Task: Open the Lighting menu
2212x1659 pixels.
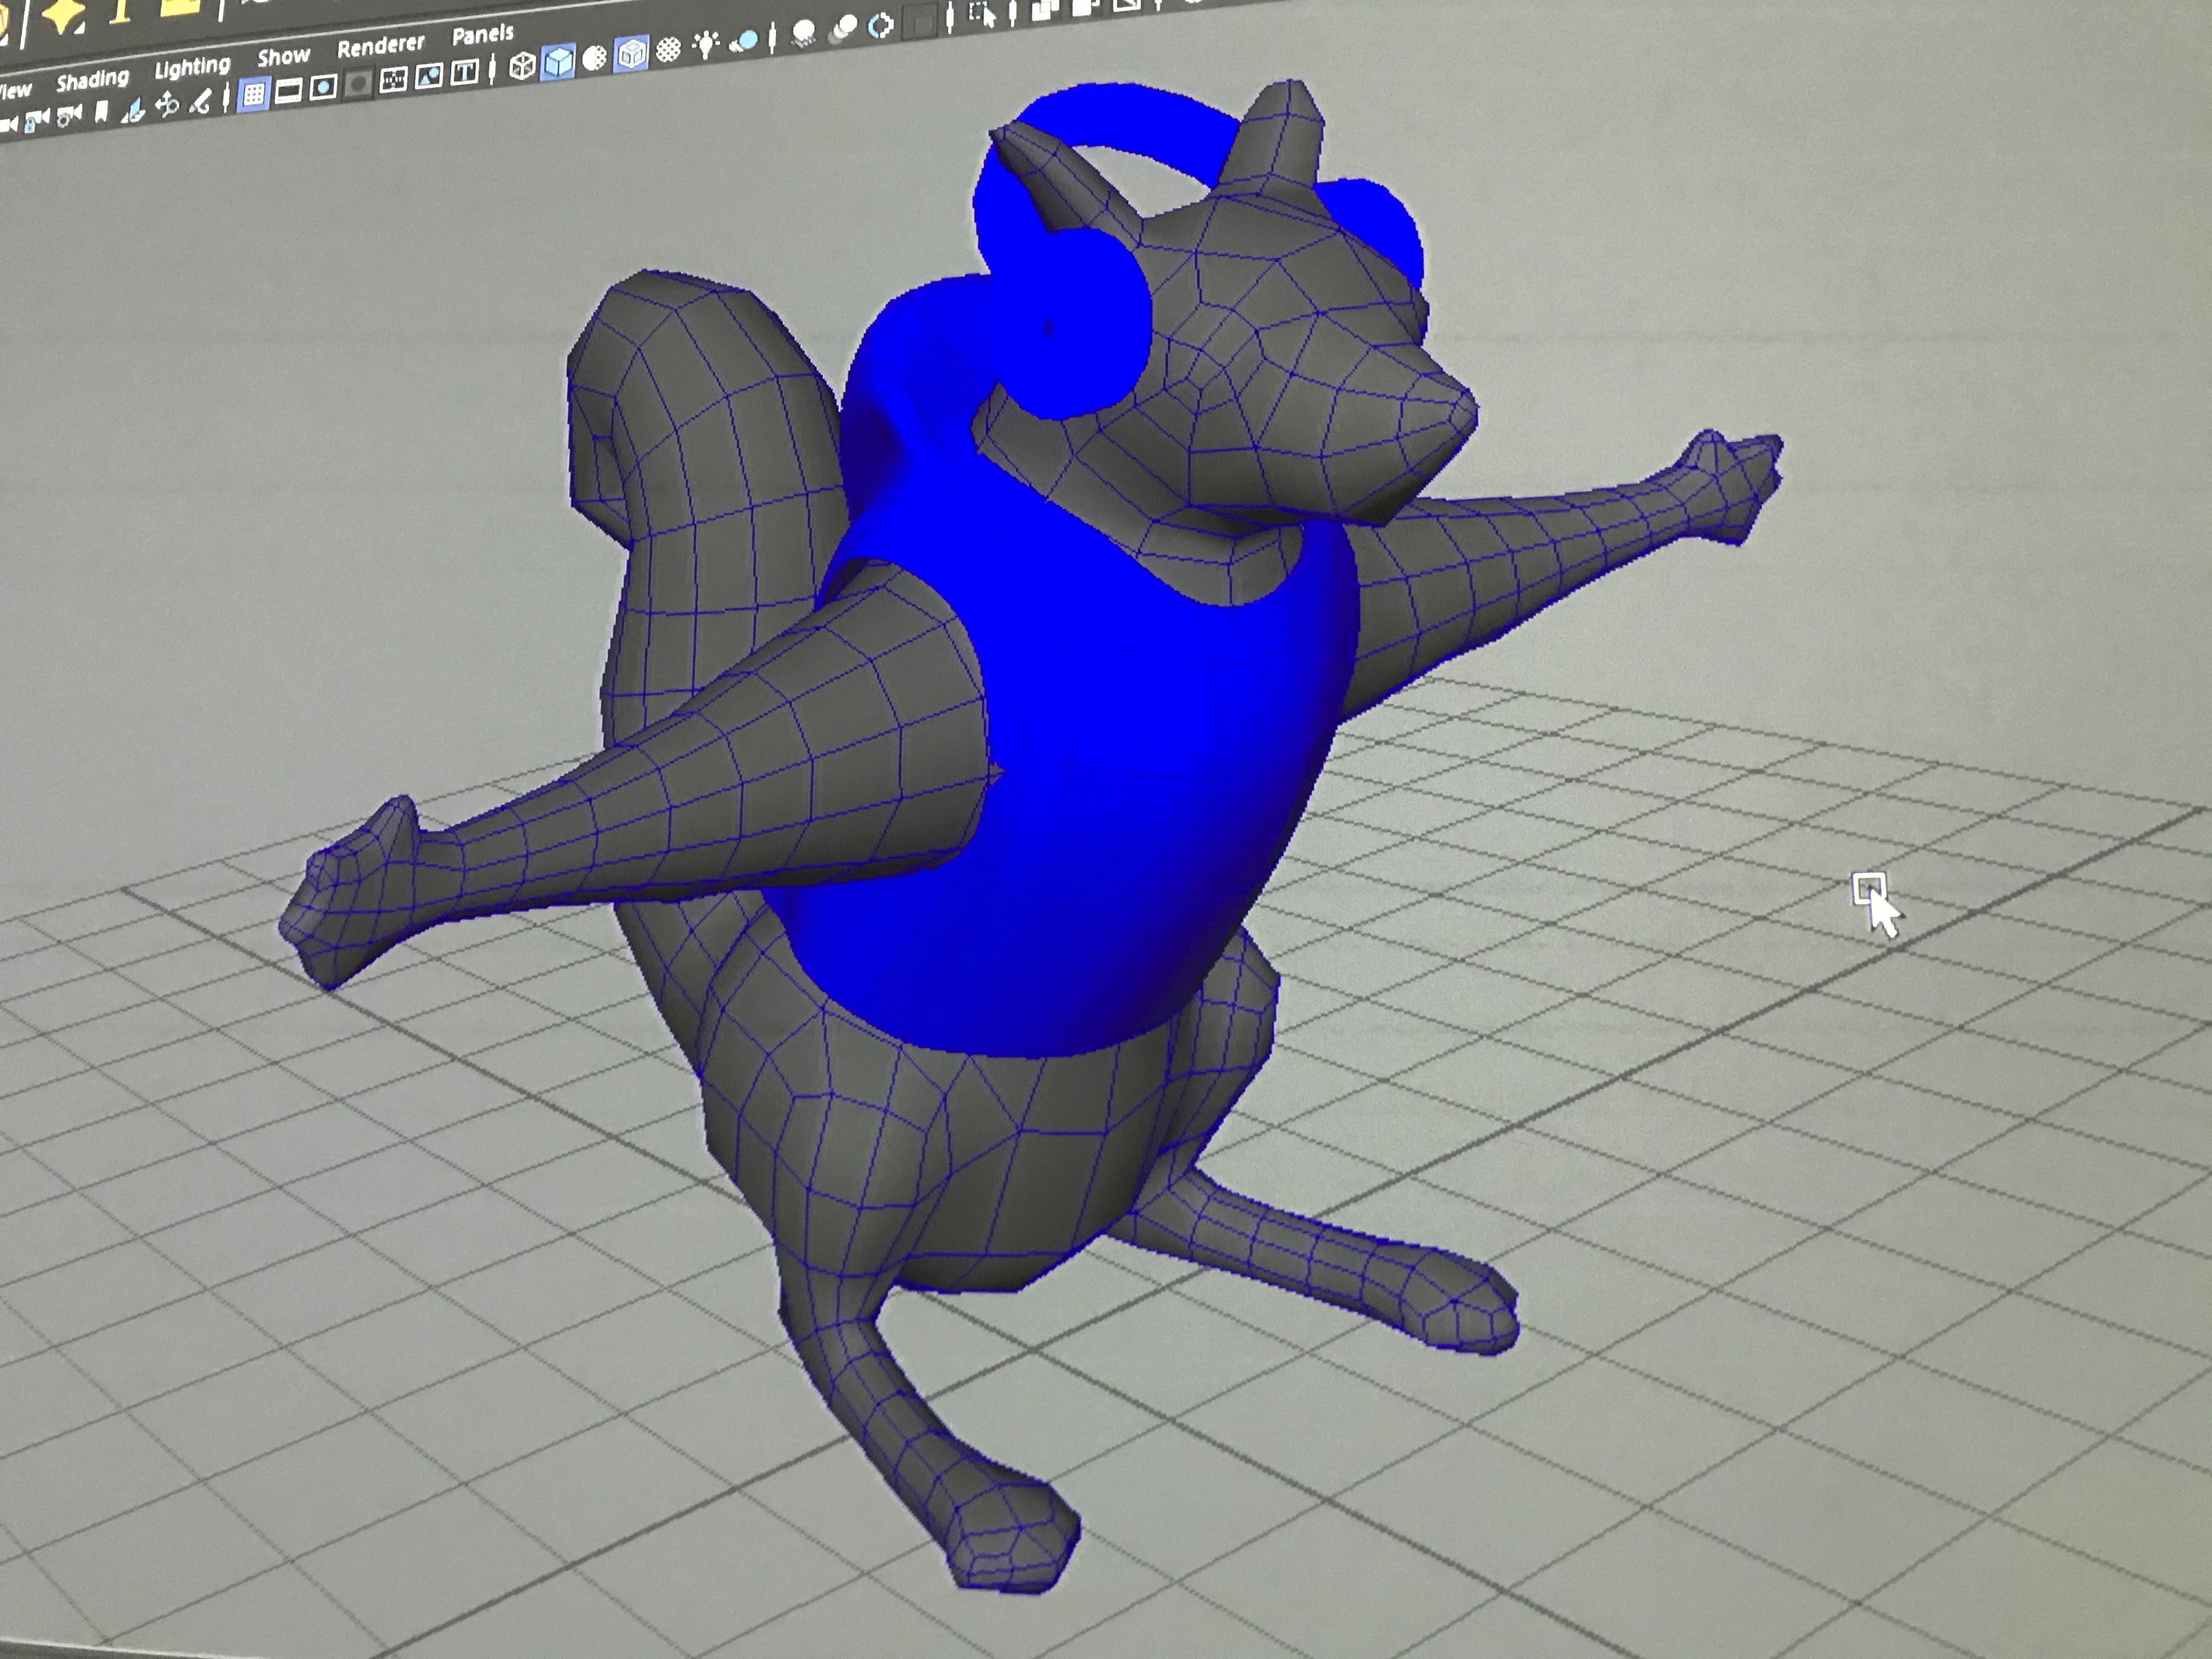Action: [x=192, y=68]
